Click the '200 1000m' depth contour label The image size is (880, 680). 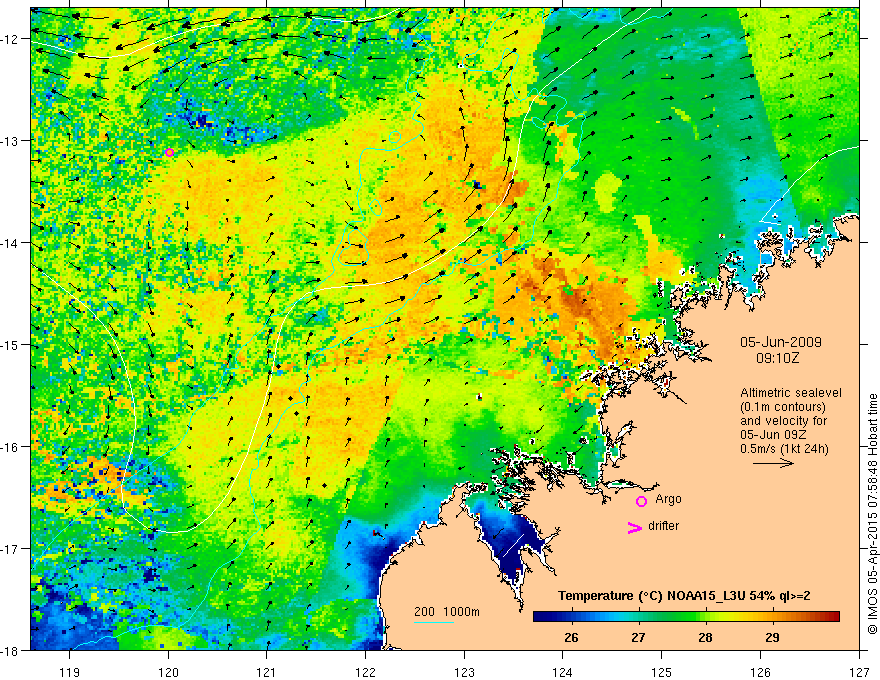pyautogui.click(x=447, y=612)
